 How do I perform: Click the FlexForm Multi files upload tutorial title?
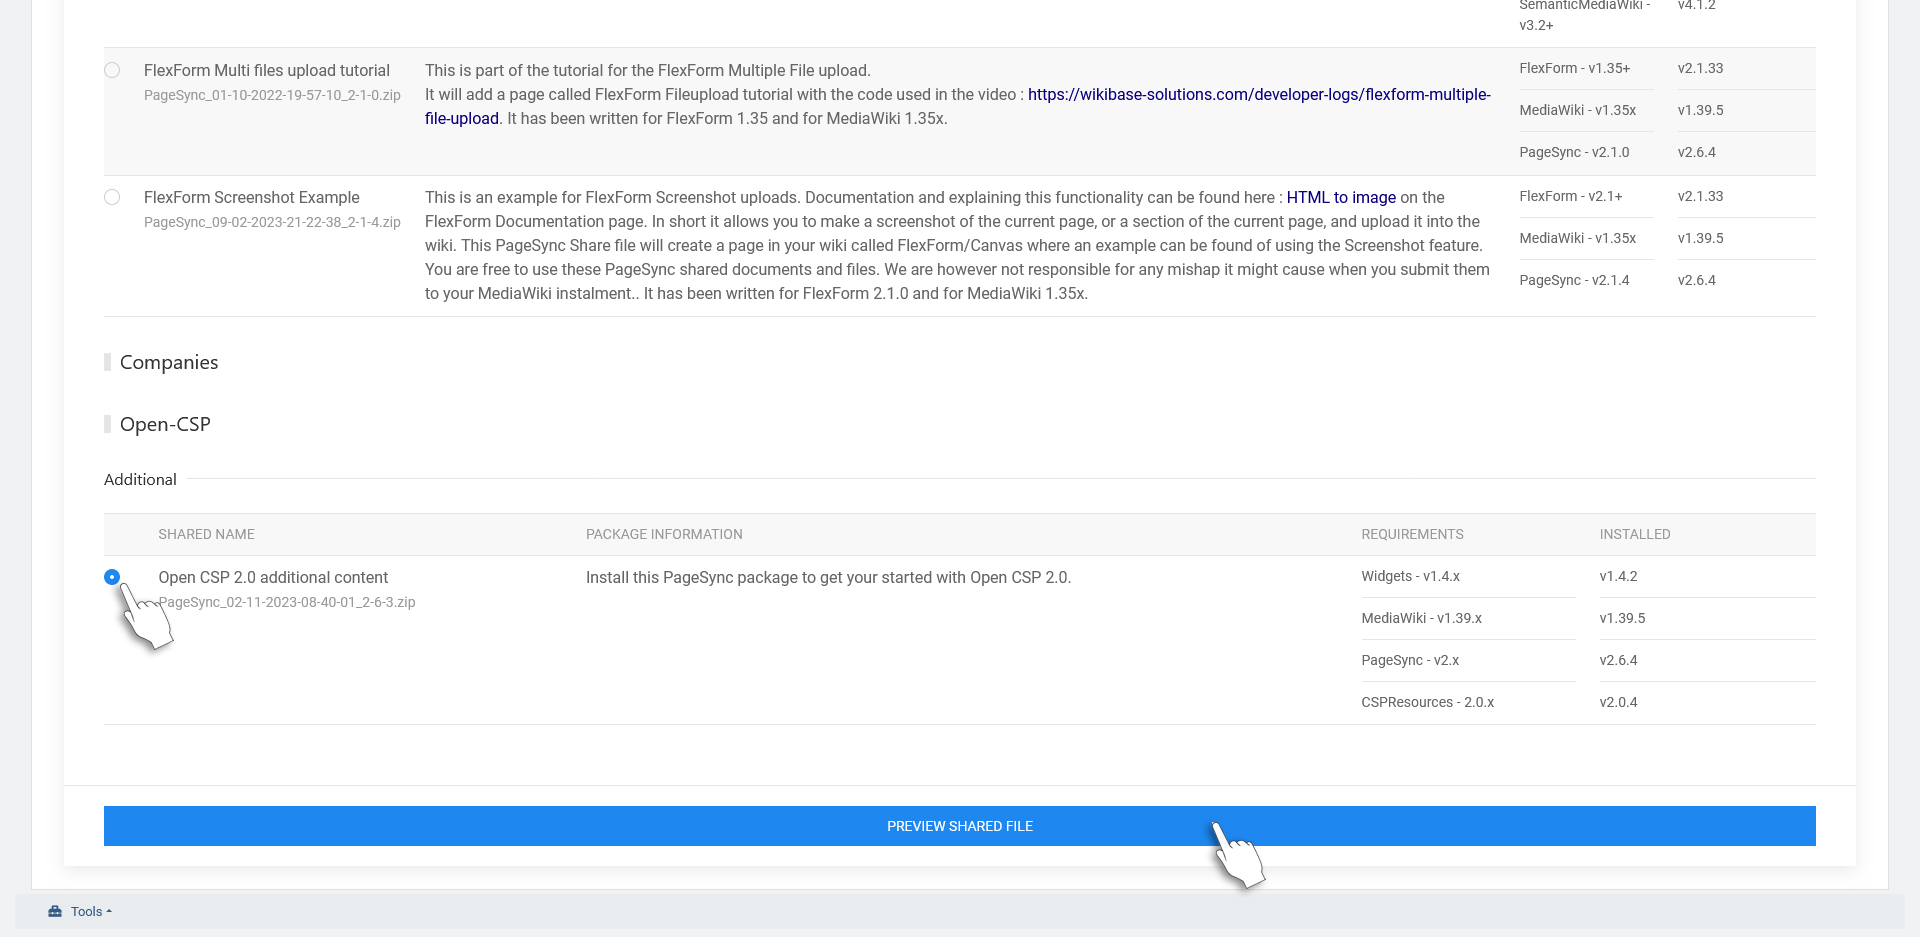[266, 70]
